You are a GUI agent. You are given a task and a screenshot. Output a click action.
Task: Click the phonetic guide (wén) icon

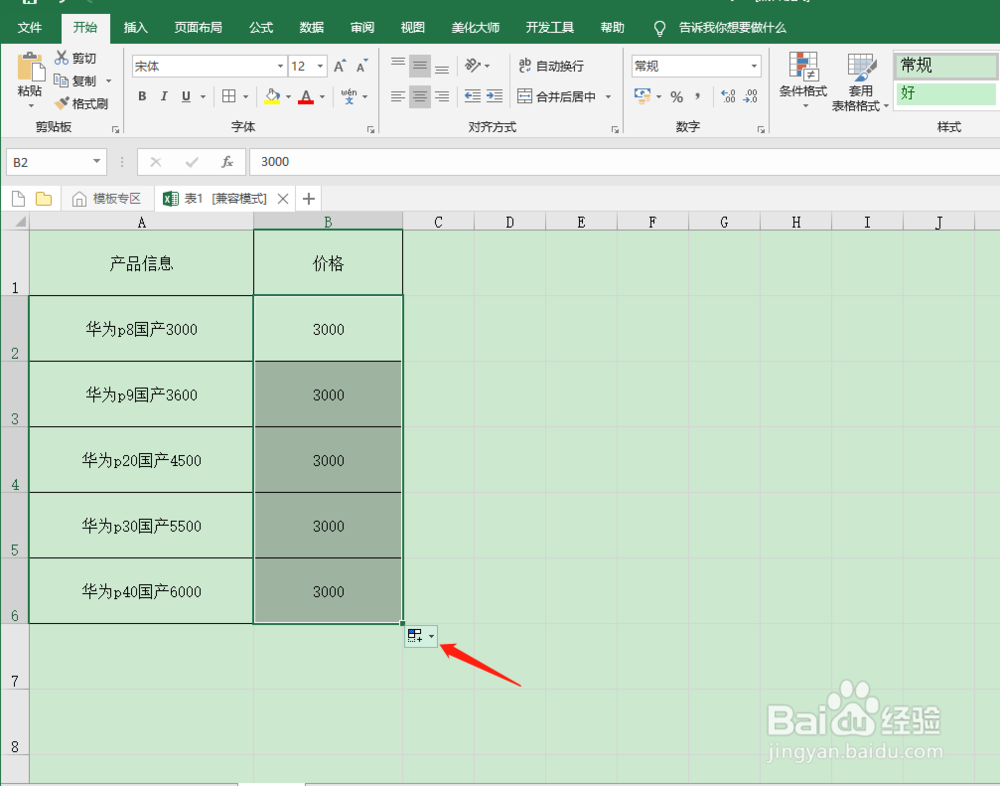click(349, 96)
